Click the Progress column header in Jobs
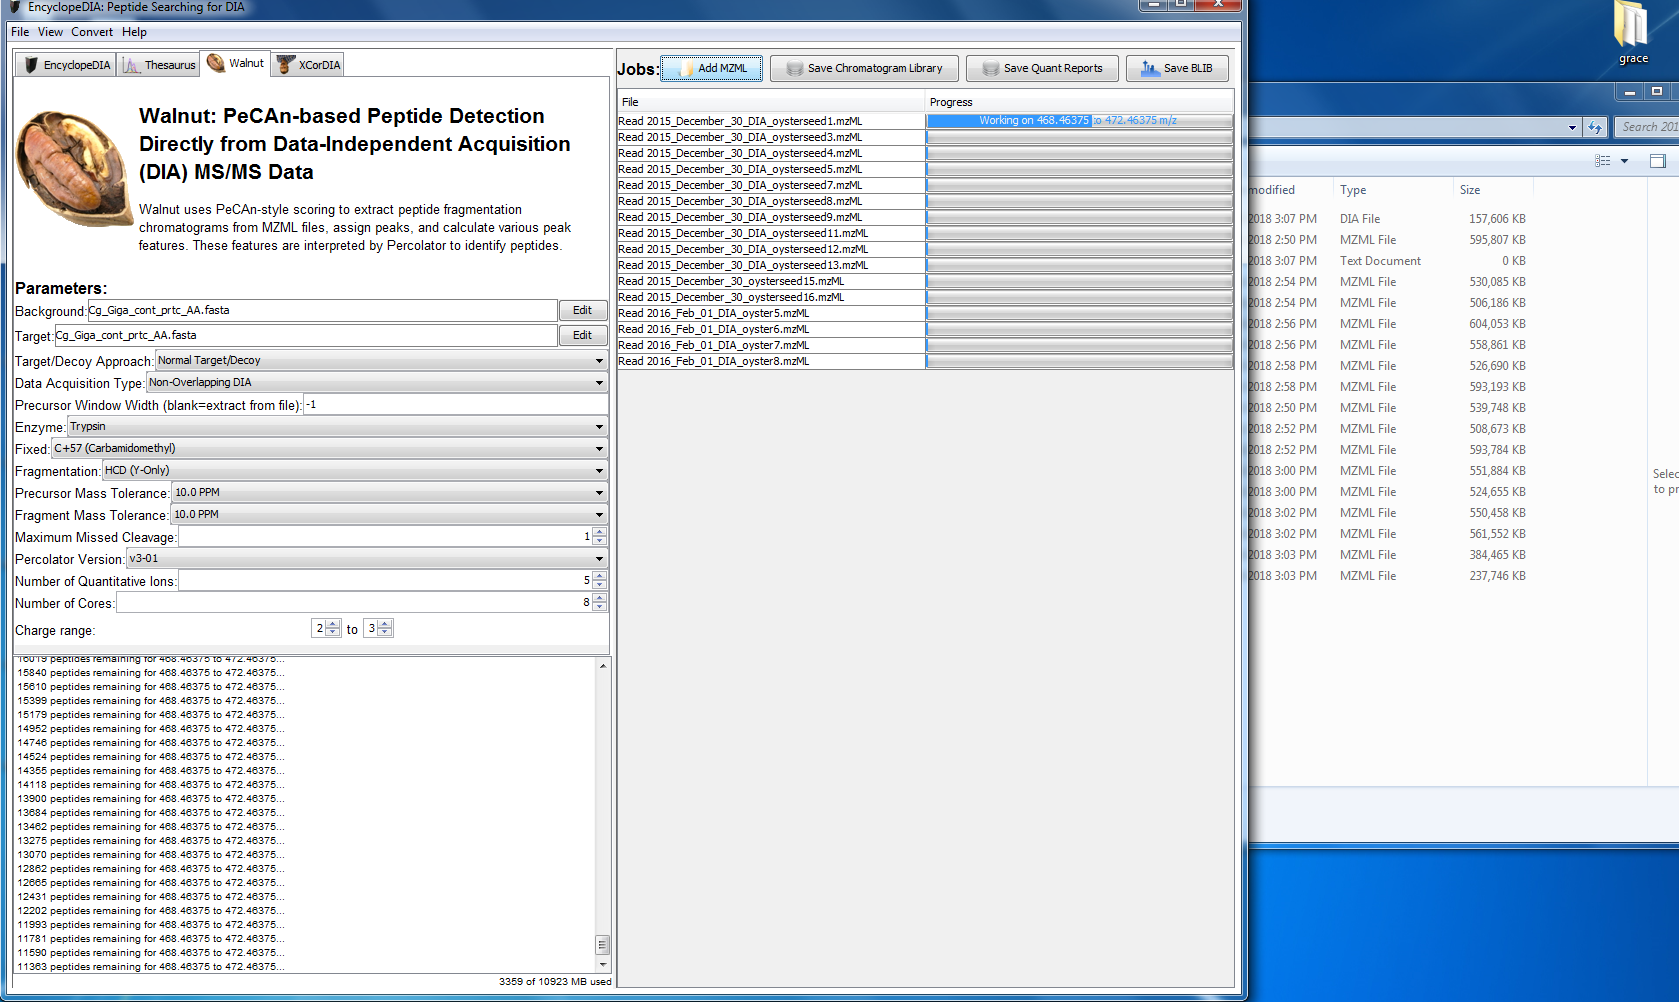This screenshot has width=1679, height=1002. 1079,102
